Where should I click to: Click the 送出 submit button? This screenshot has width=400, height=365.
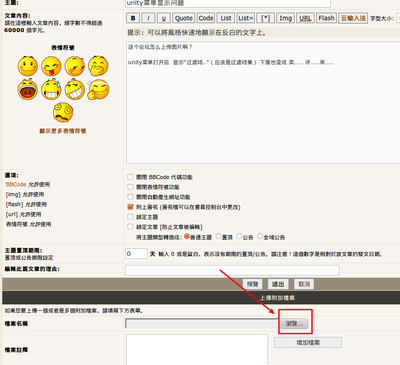click(278, 284)
